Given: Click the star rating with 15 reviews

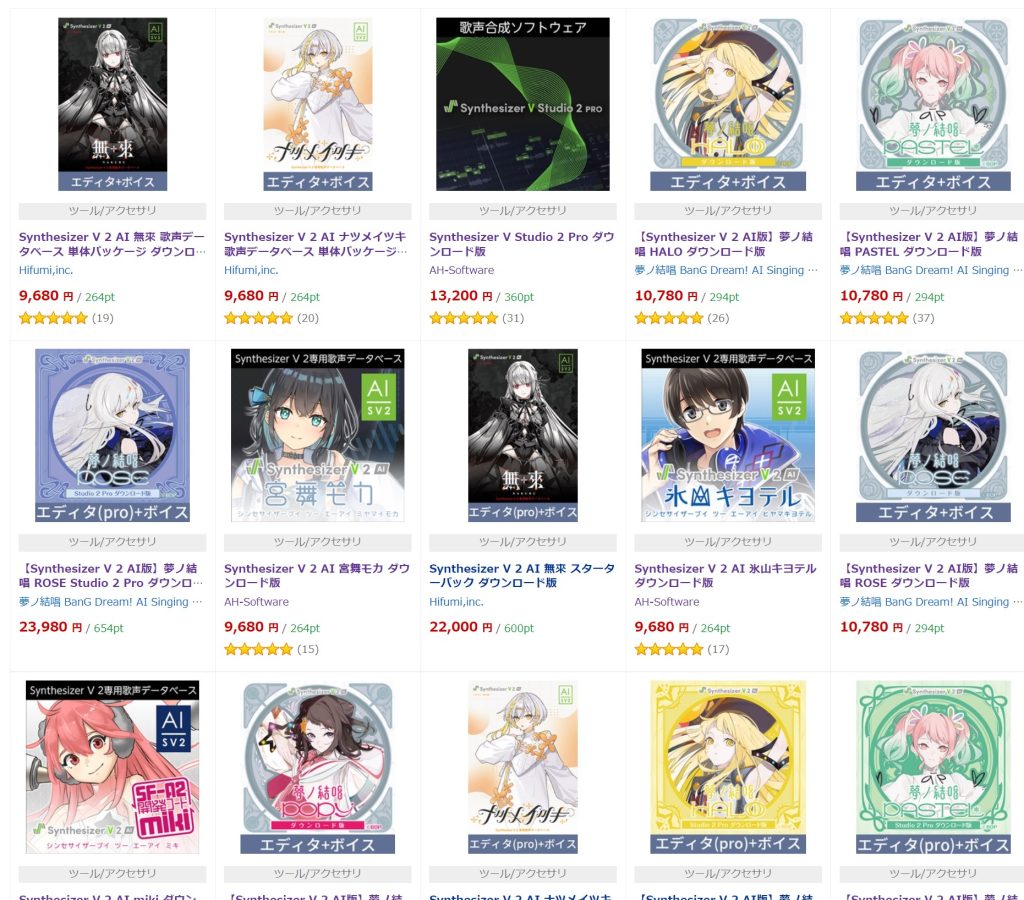Looking at the screenshot, I should click(272, 649).
